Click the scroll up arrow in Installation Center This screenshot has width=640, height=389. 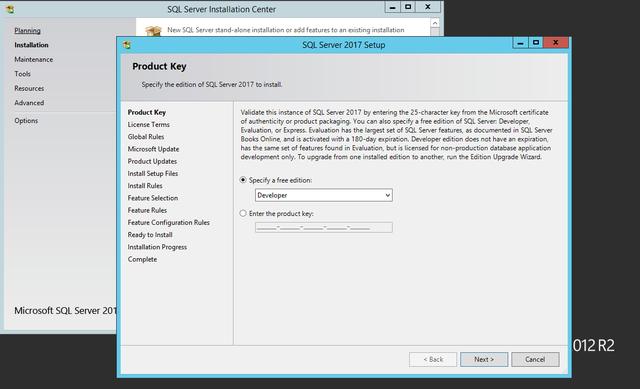coord(435,23)
